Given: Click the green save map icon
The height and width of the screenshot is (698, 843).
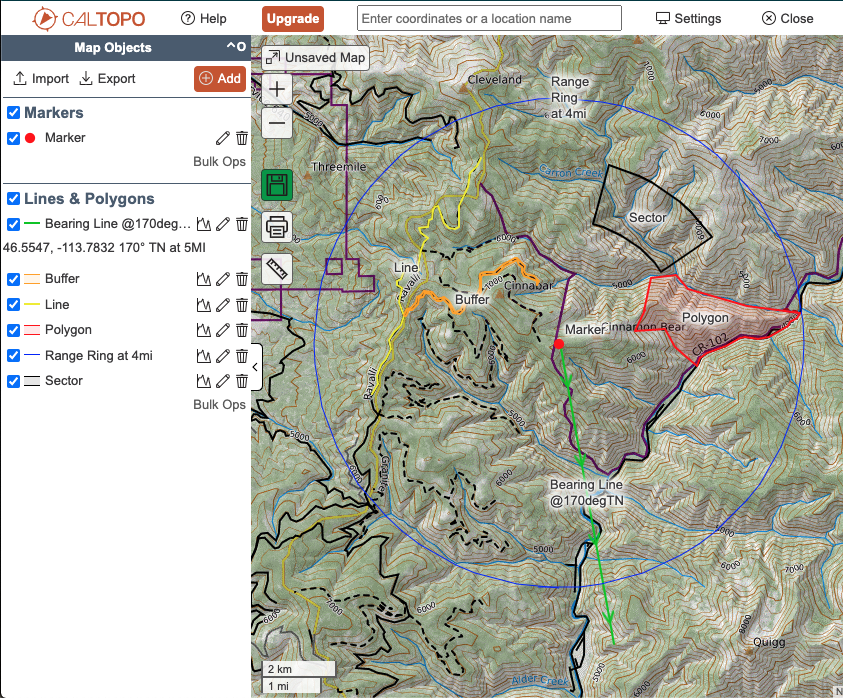Looking at the screenshot, I should (277, 186).
